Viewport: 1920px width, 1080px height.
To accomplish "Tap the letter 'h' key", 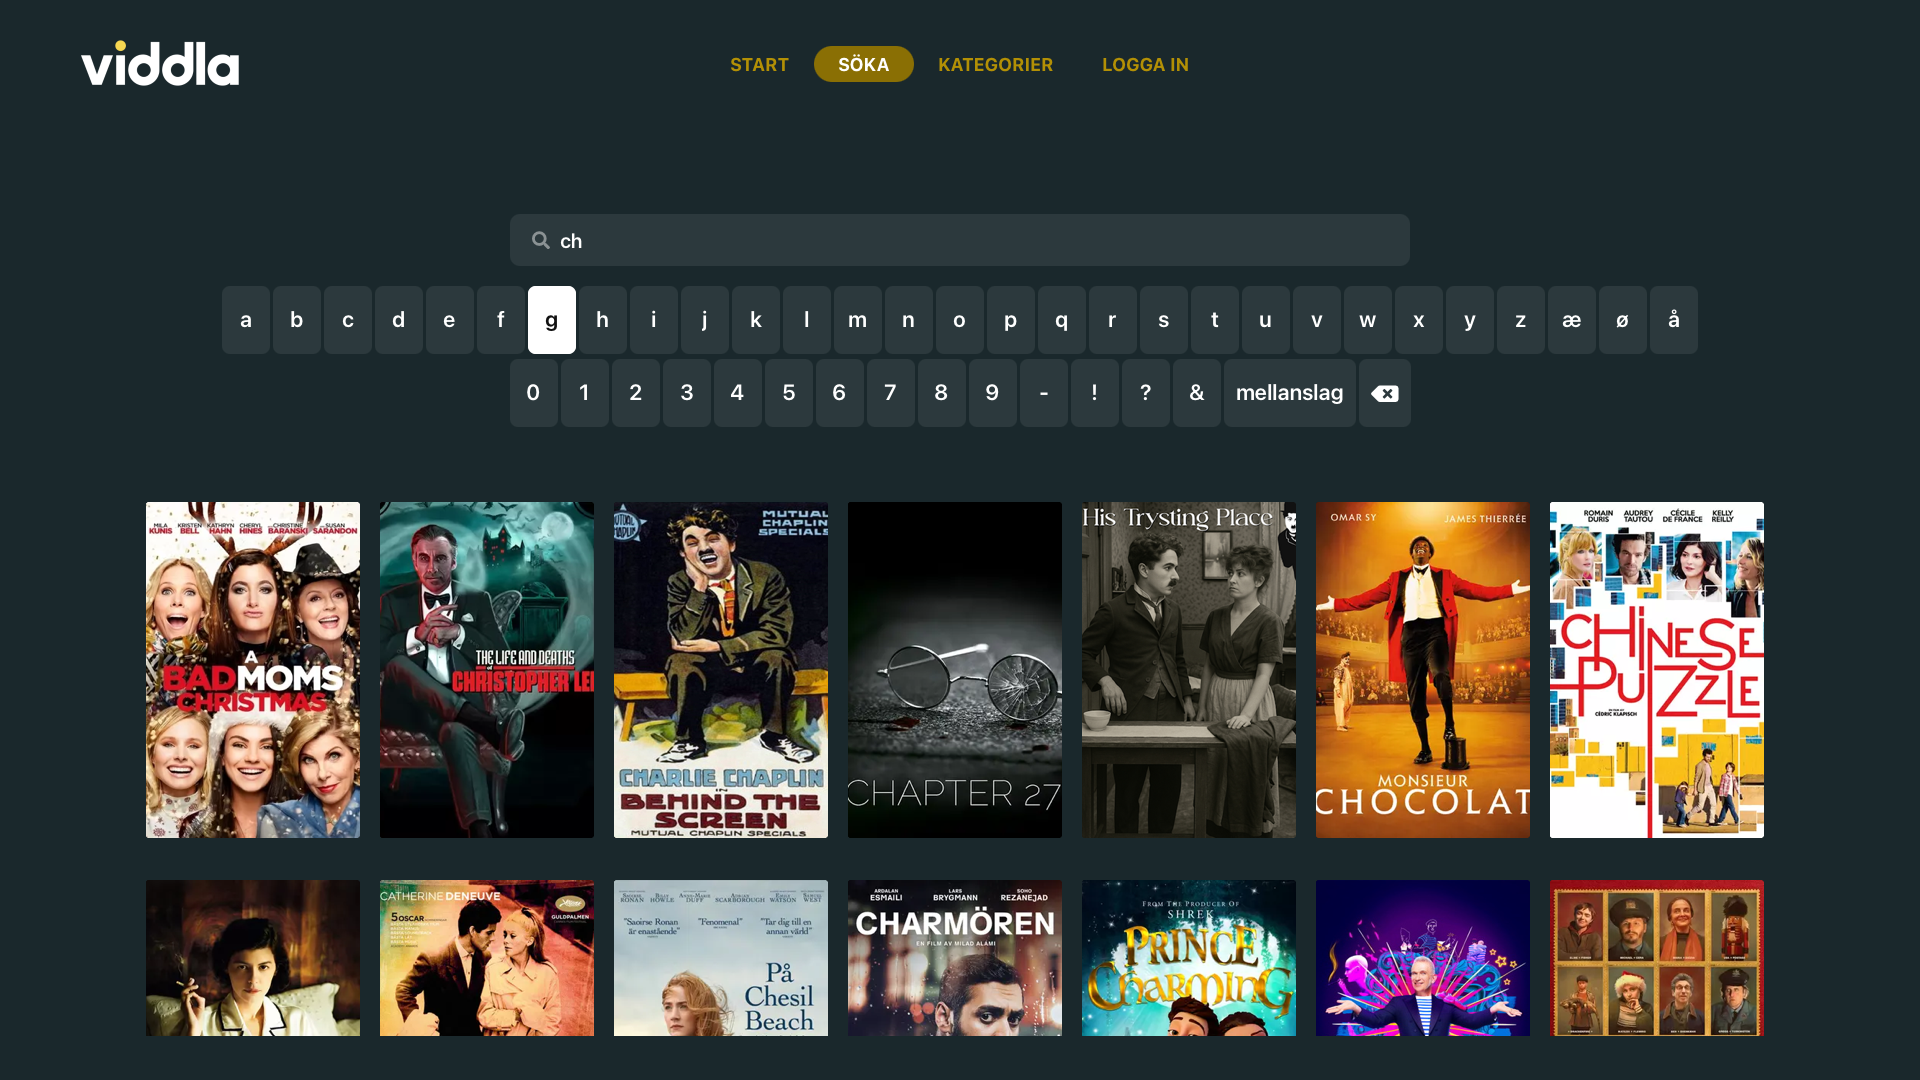I will click(x=603, y=320).
